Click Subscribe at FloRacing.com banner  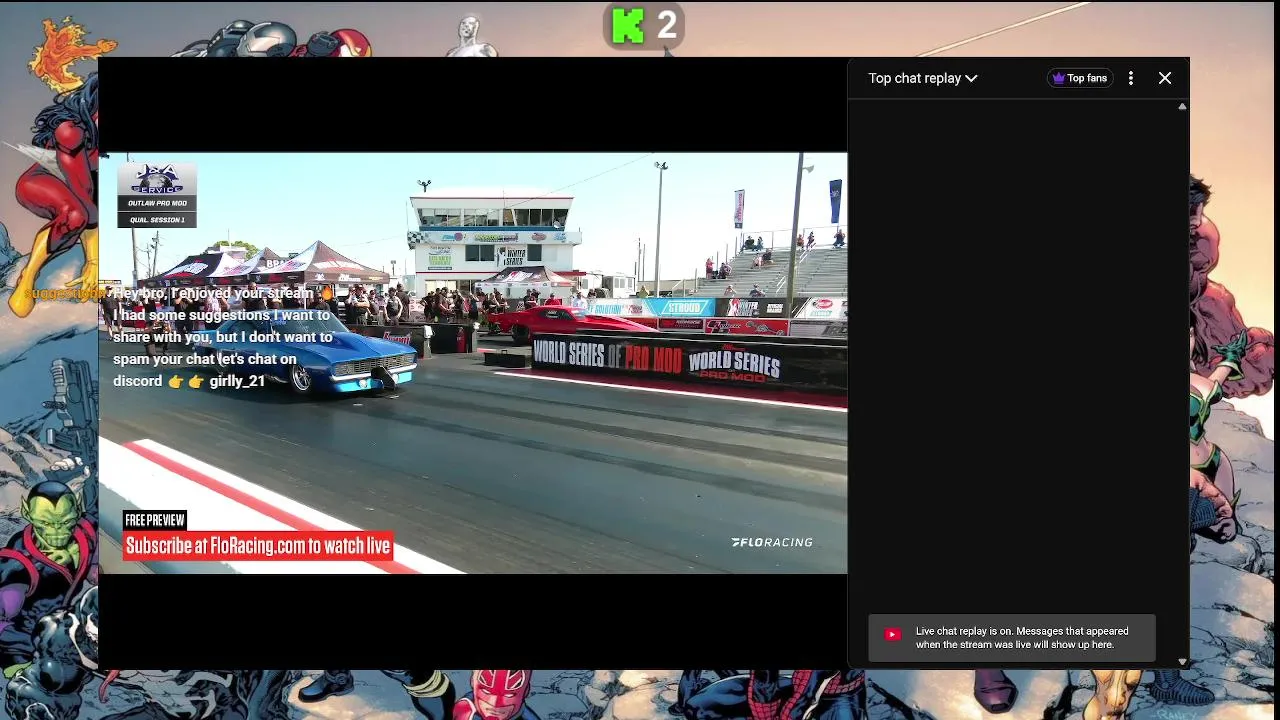[258, 545]
